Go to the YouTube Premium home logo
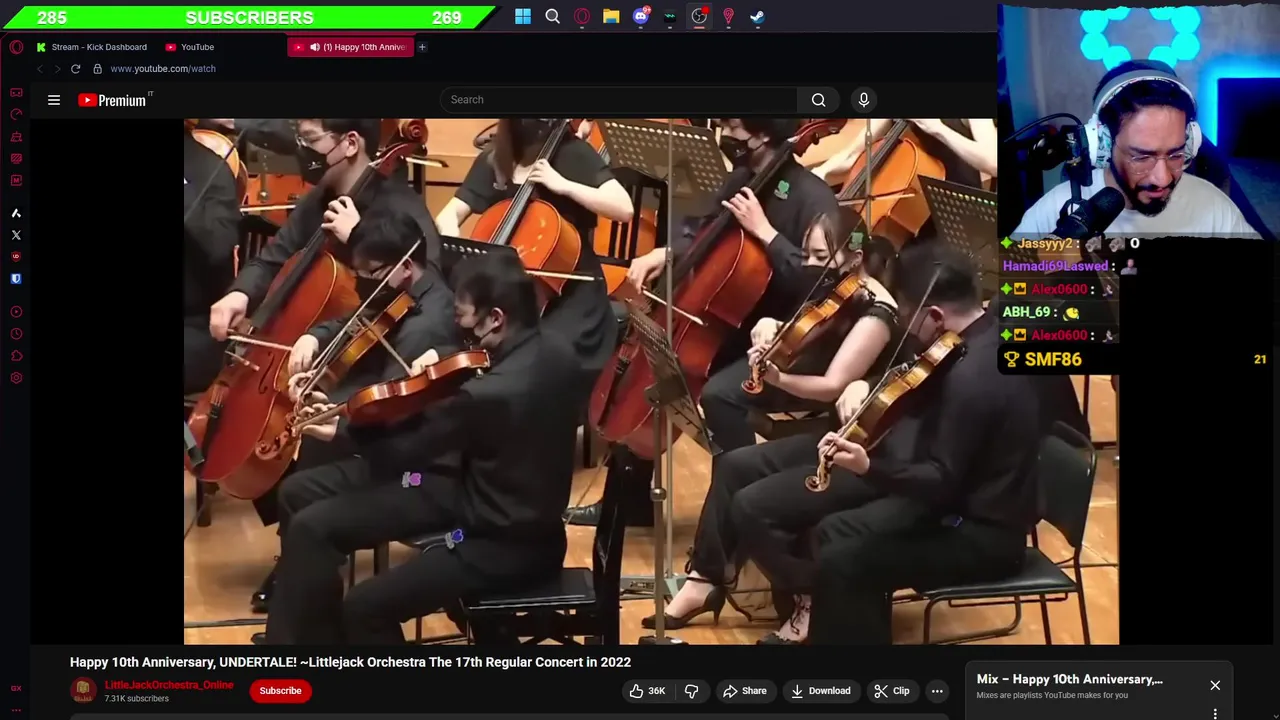 click(114, 100)
